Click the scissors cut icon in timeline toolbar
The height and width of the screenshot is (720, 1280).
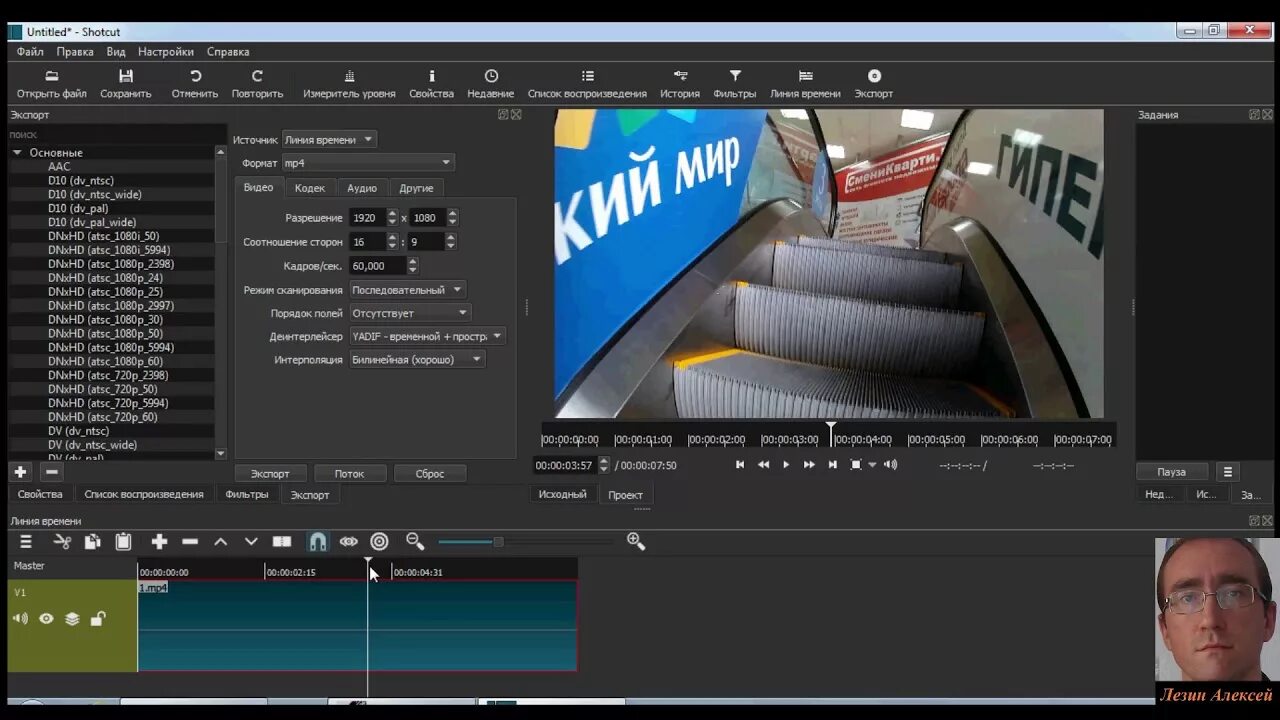point(62,542)
